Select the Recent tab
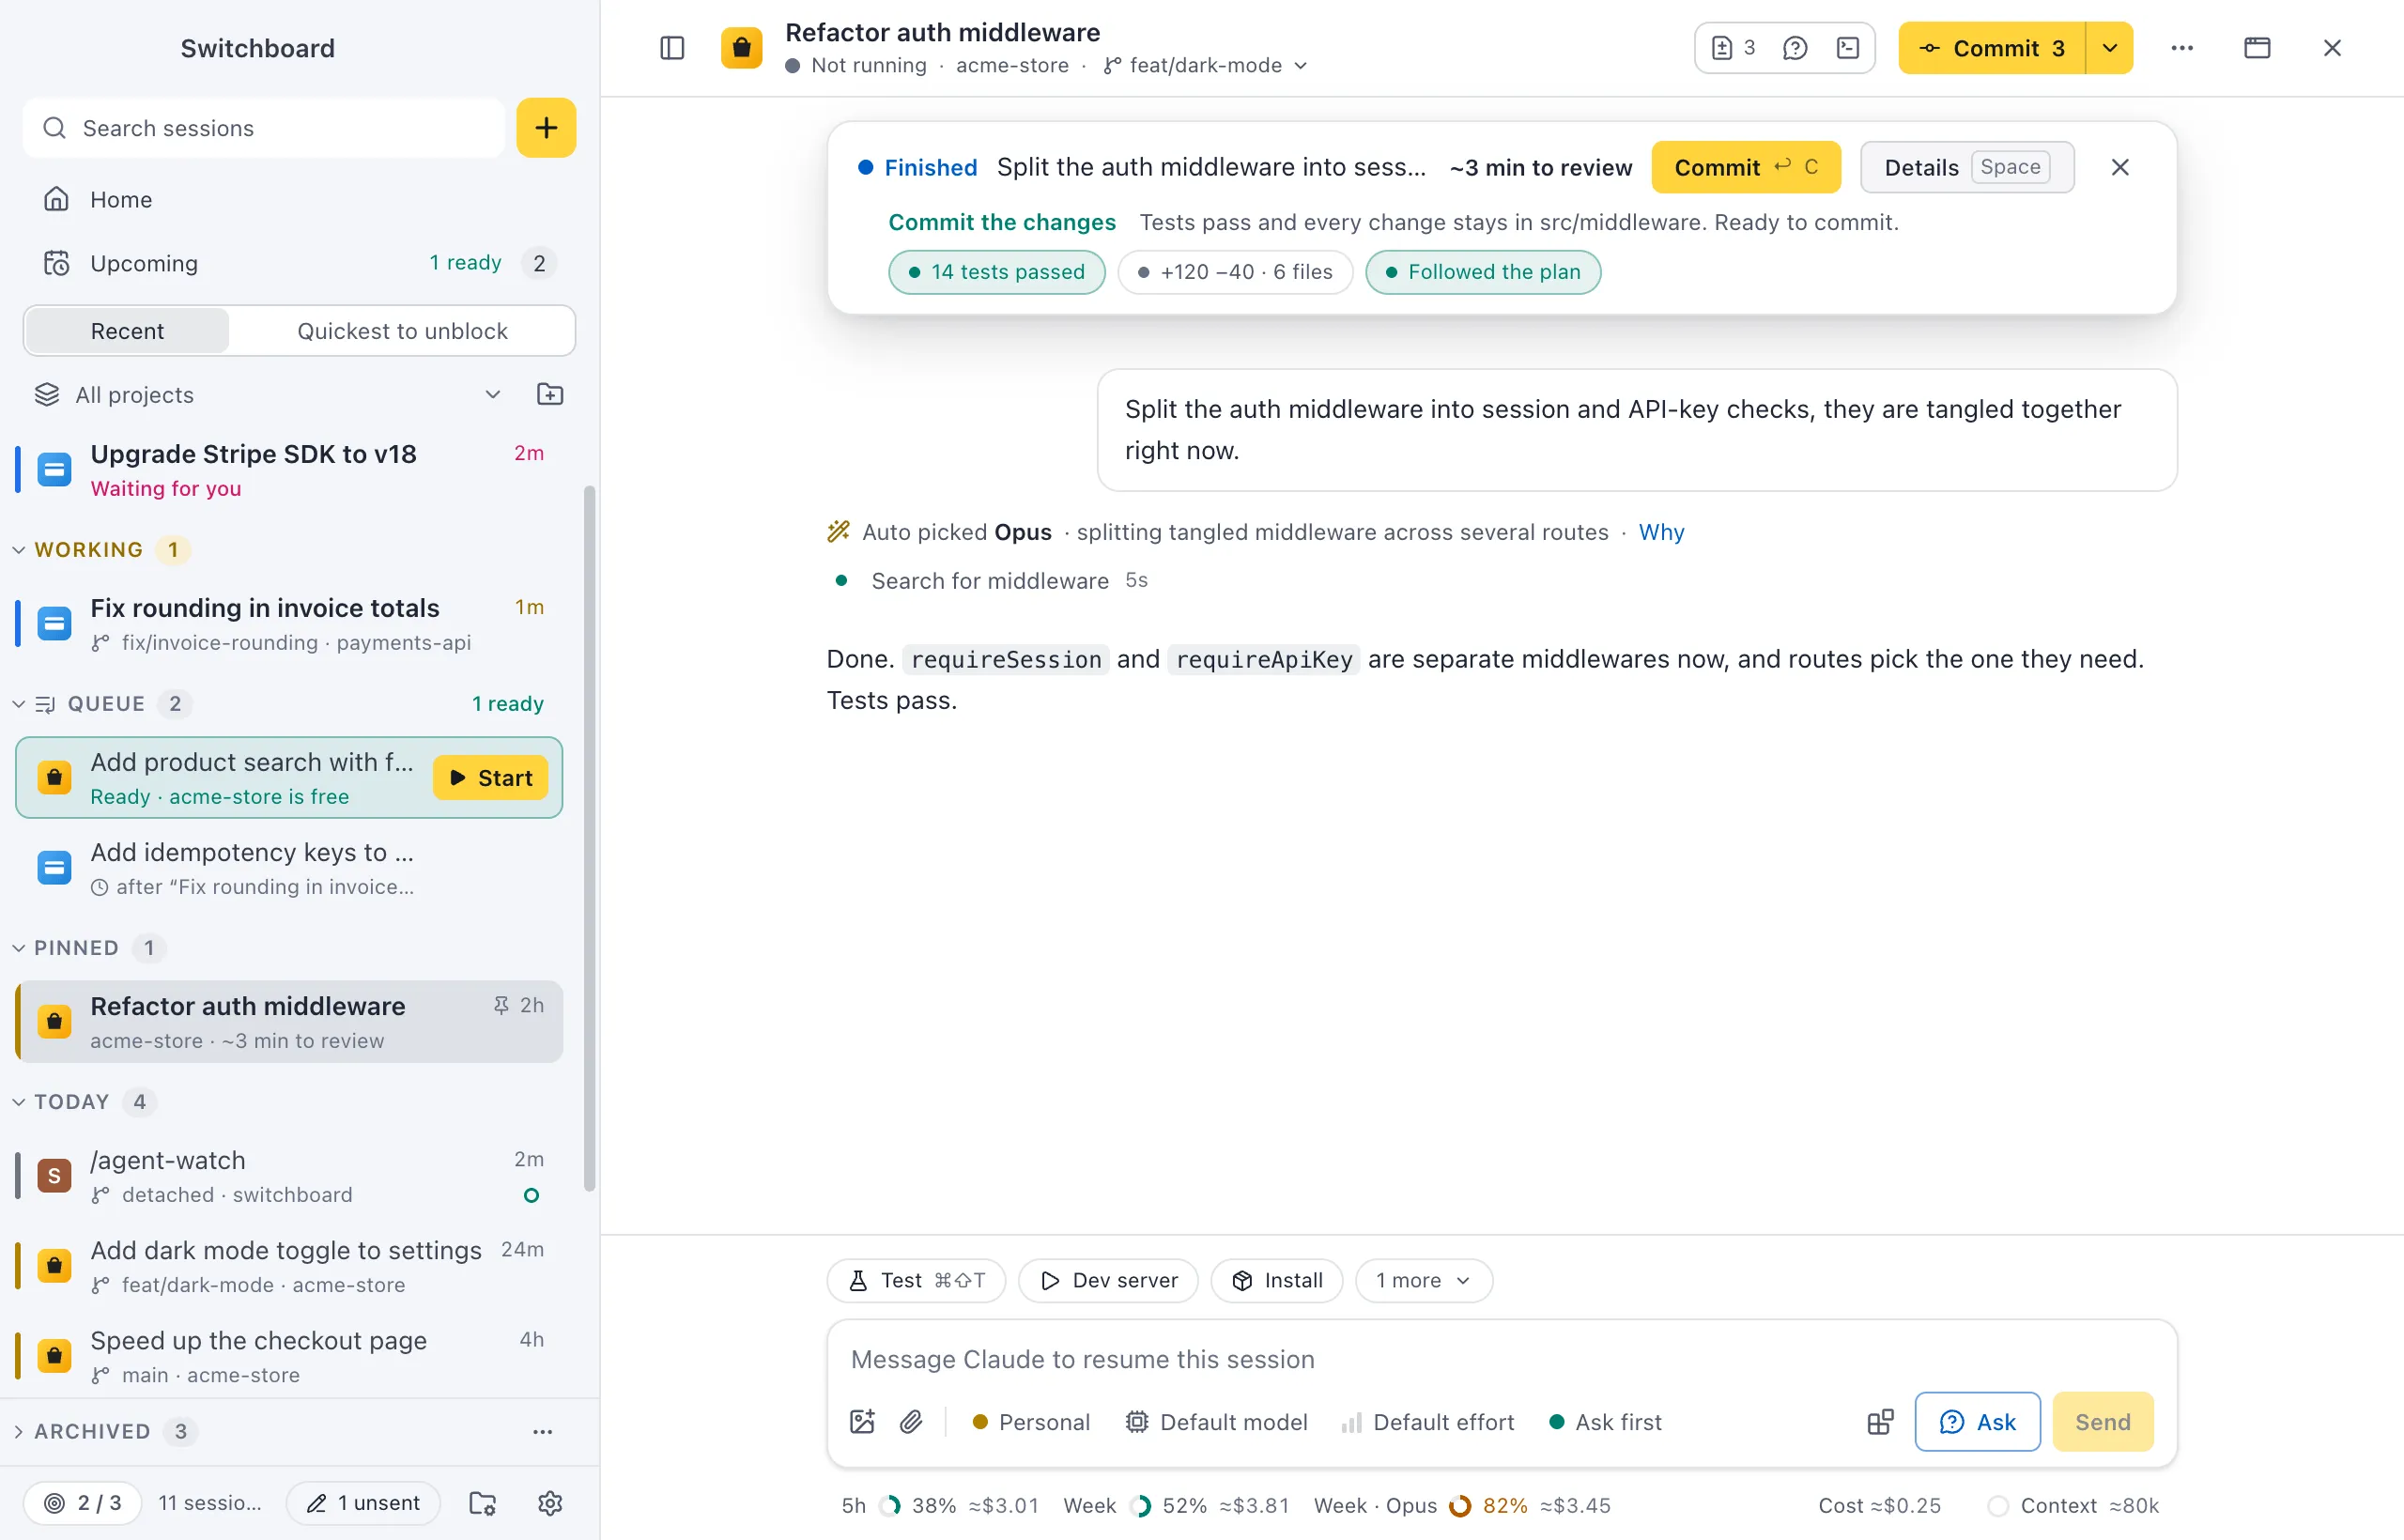The width and height of the screenshot is (2404, 1540). pyautogui.click(x=127, y=331)
